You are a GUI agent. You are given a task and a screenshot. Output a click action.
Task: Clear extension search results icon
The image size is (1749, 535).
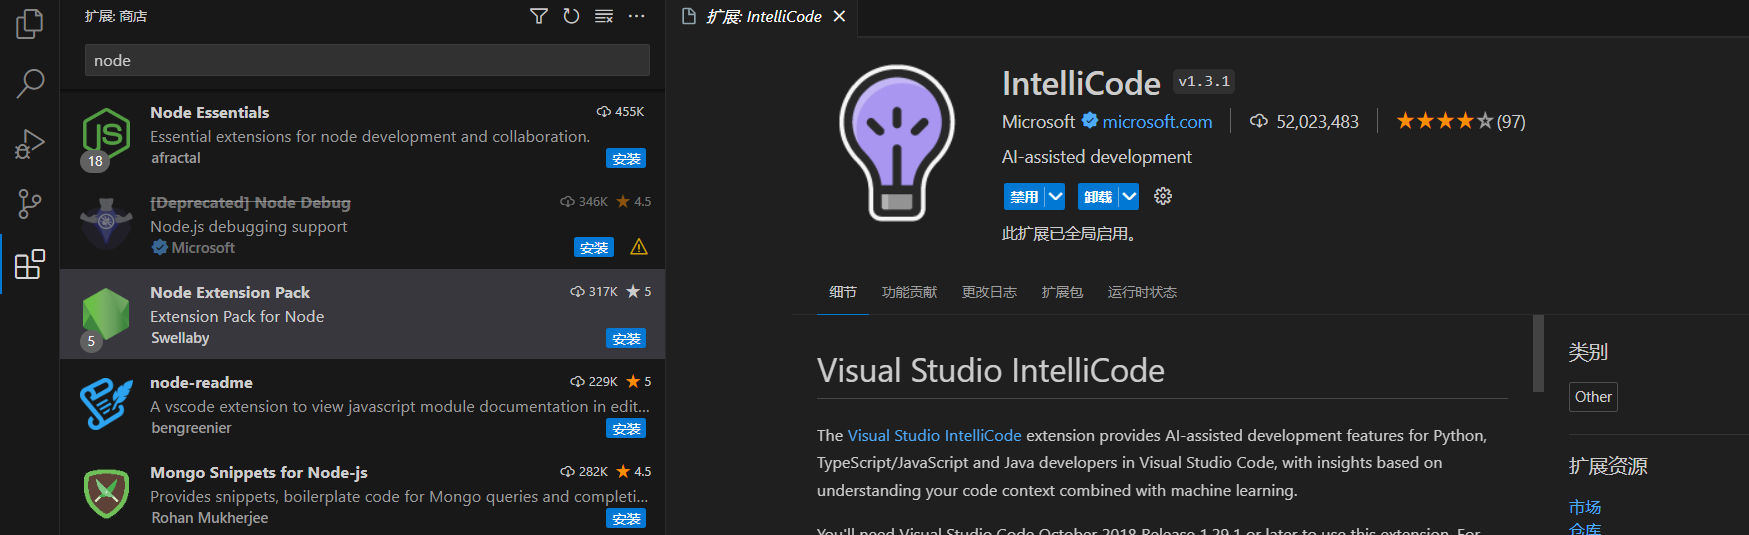(604, 16)
